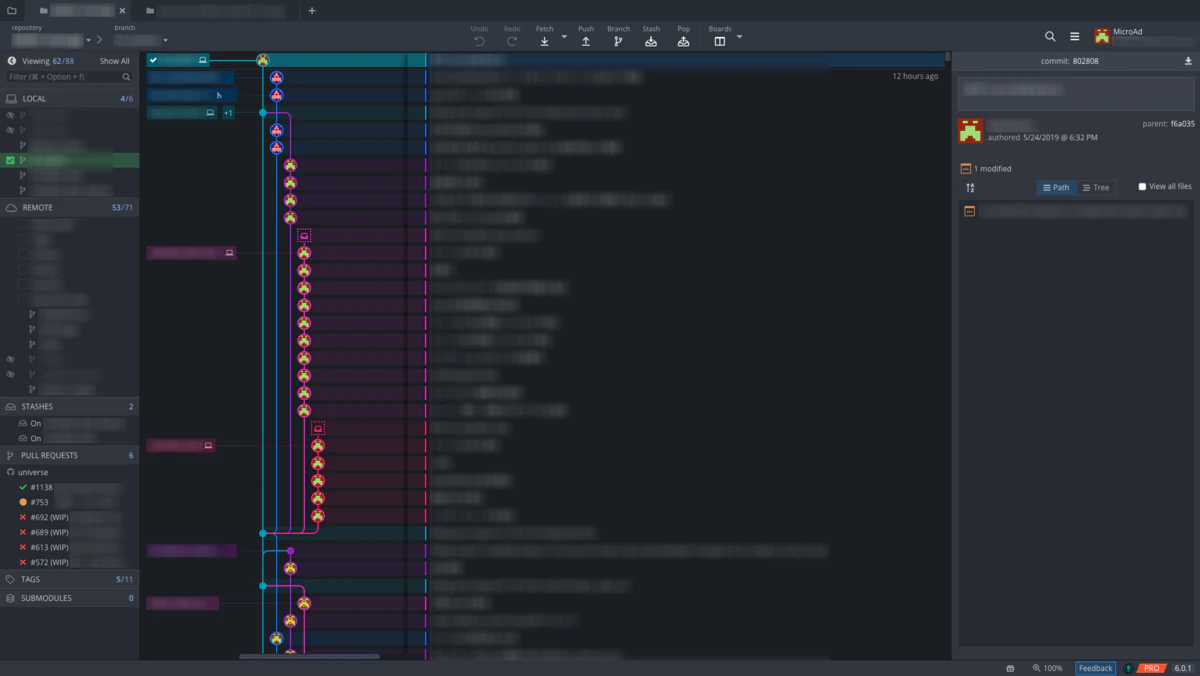Close the first repository tab
This screenshot has height=676, width=1200.
(123, 11)
